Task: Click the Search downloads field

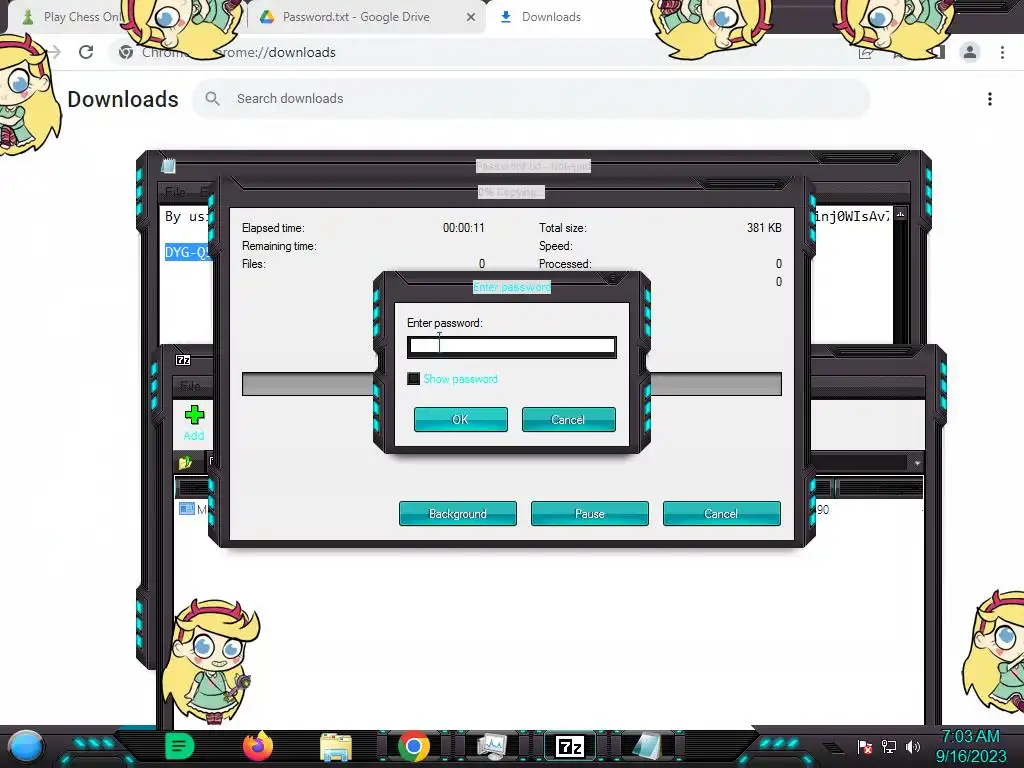Action: point(531,99)
